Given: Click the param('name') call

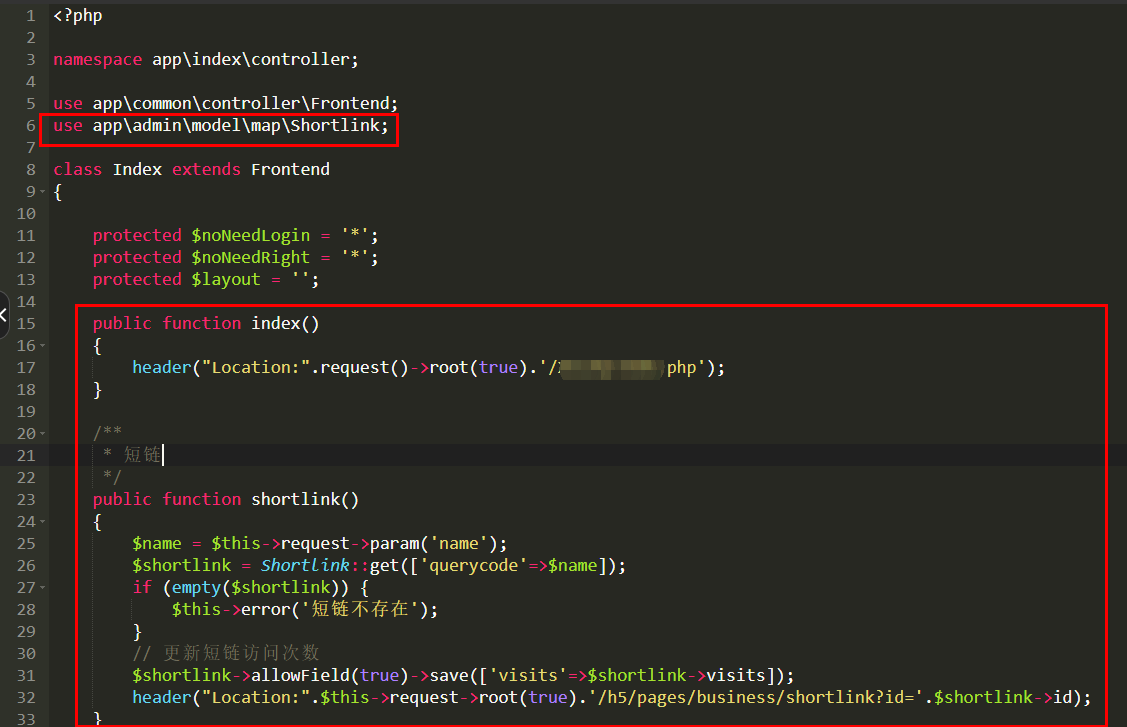Looking at the screenshot, I should [433, 544].
